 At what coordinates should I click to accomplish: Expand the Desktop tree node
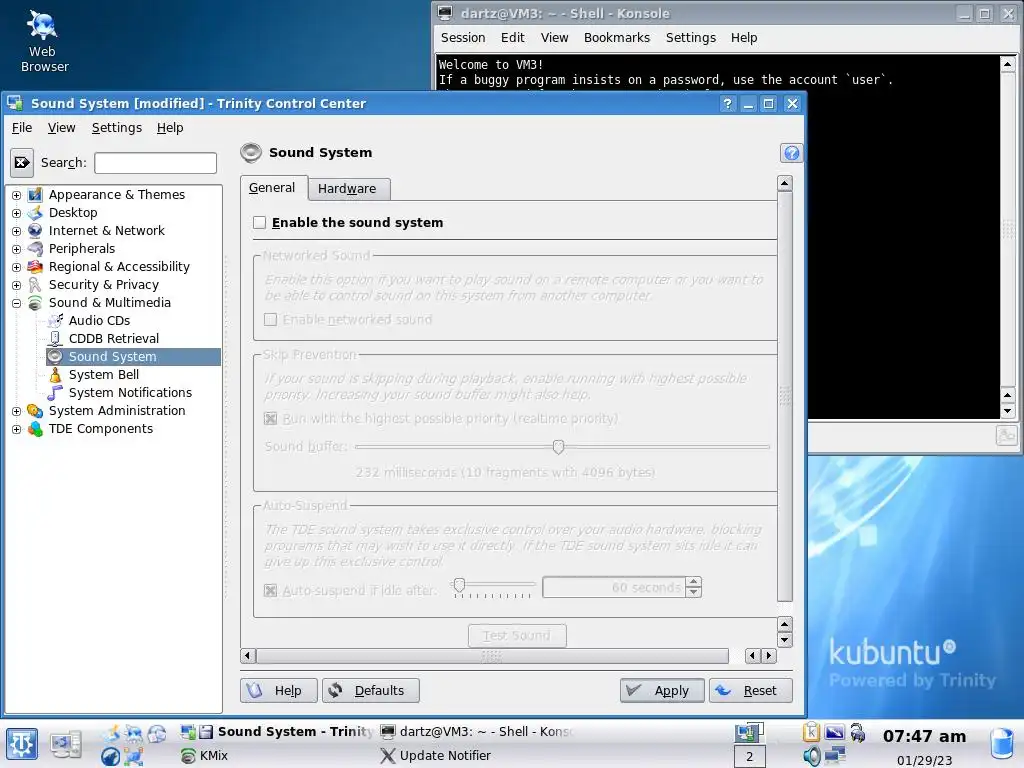pos(16,213)
